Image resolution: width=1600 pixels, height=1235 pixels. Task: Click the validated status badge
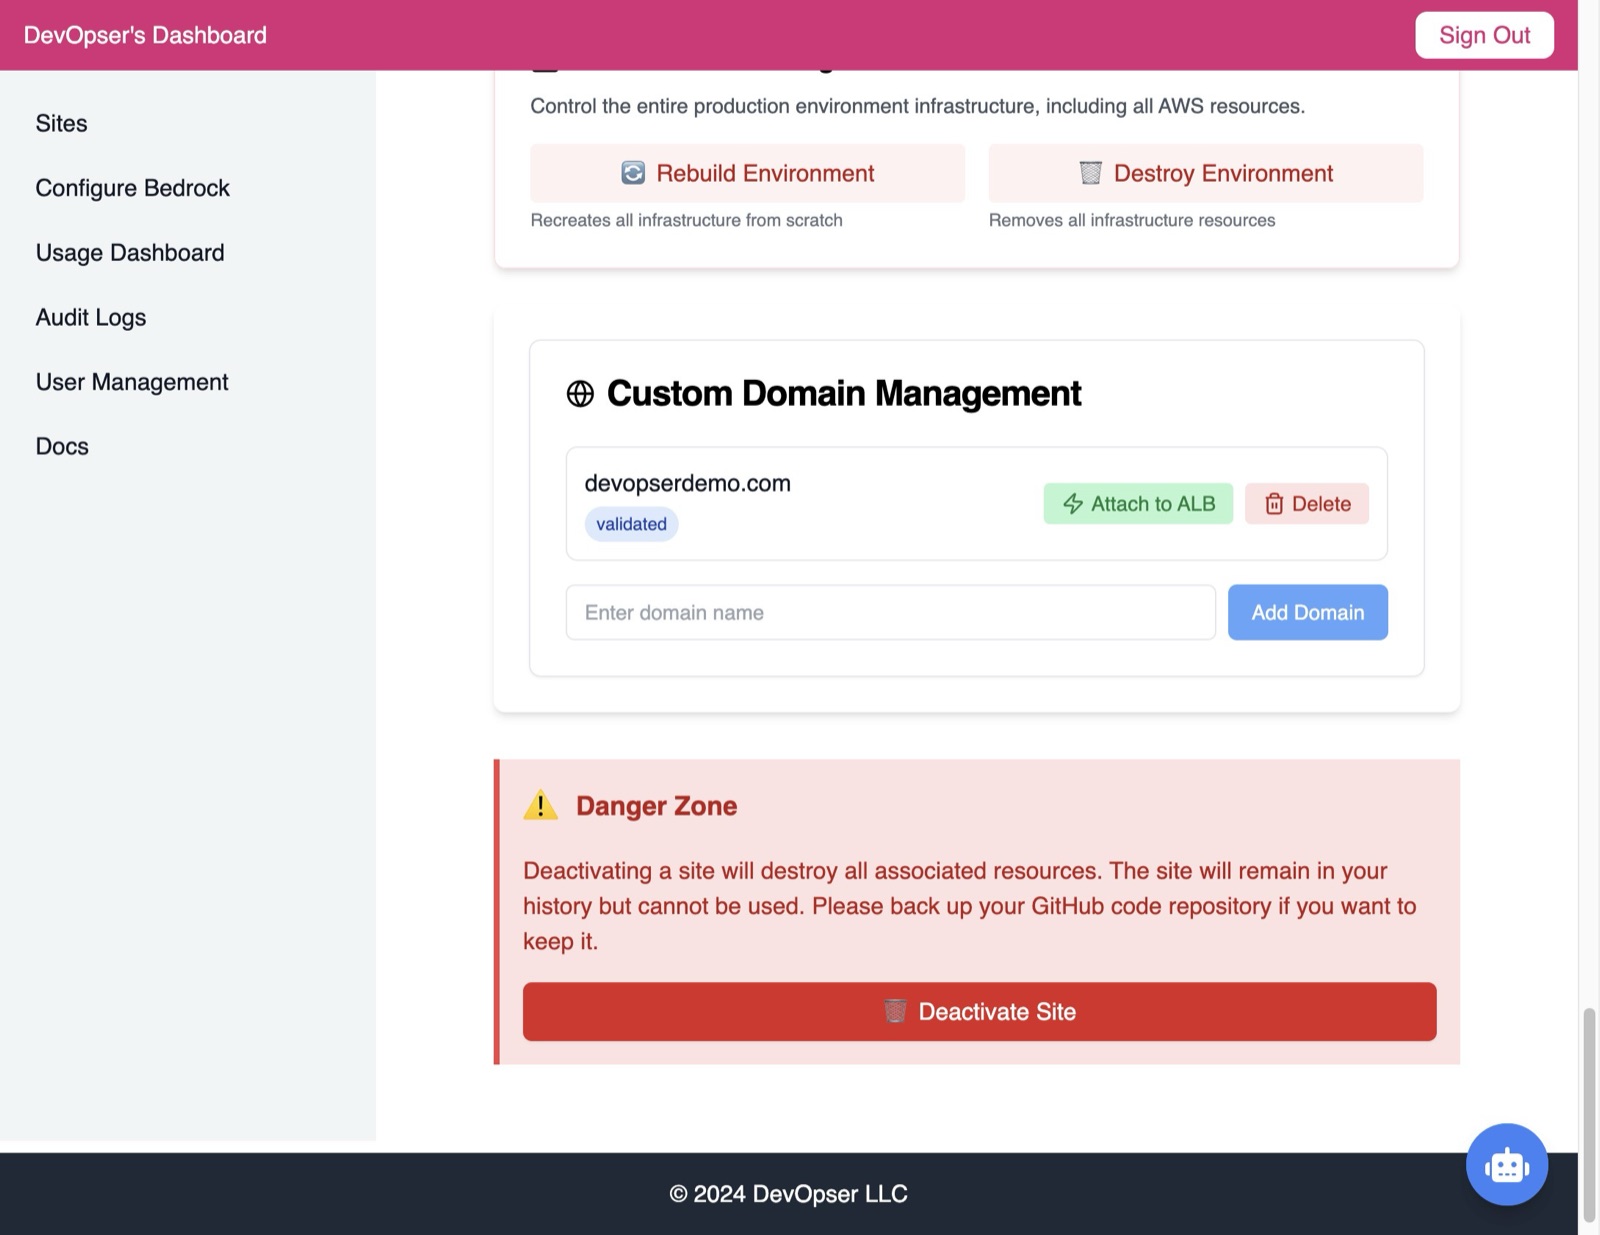631,524
